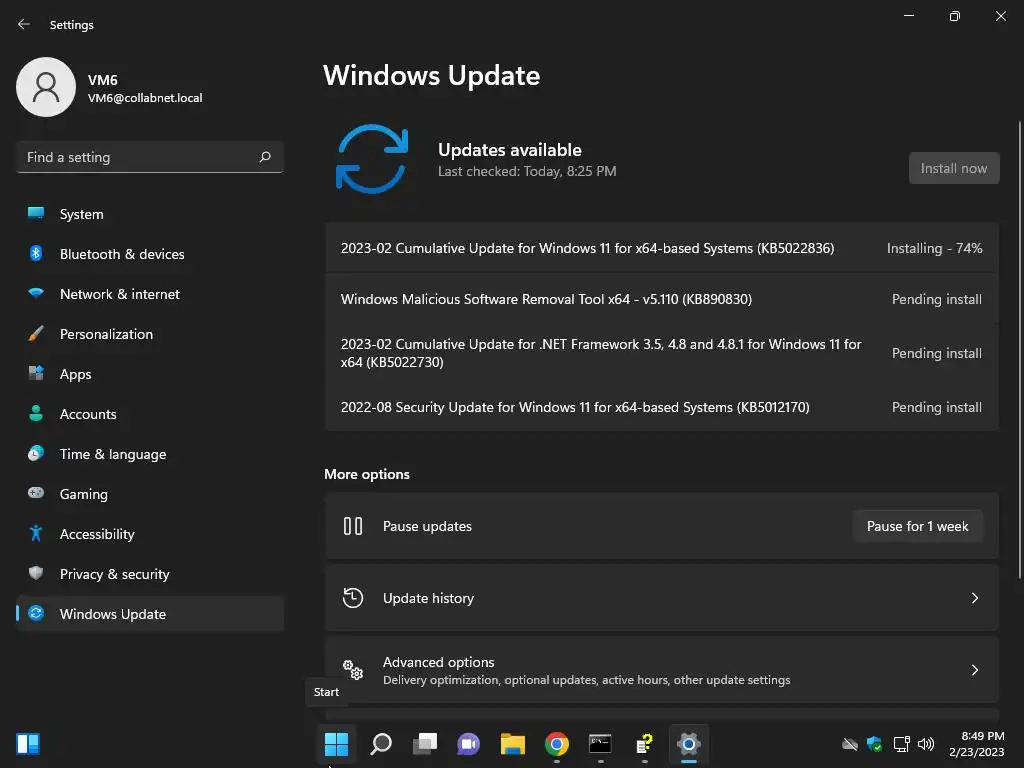Screen dimensions: 1024x768
Task: Click the Windows Security tray icon
Action: [874, 744]
